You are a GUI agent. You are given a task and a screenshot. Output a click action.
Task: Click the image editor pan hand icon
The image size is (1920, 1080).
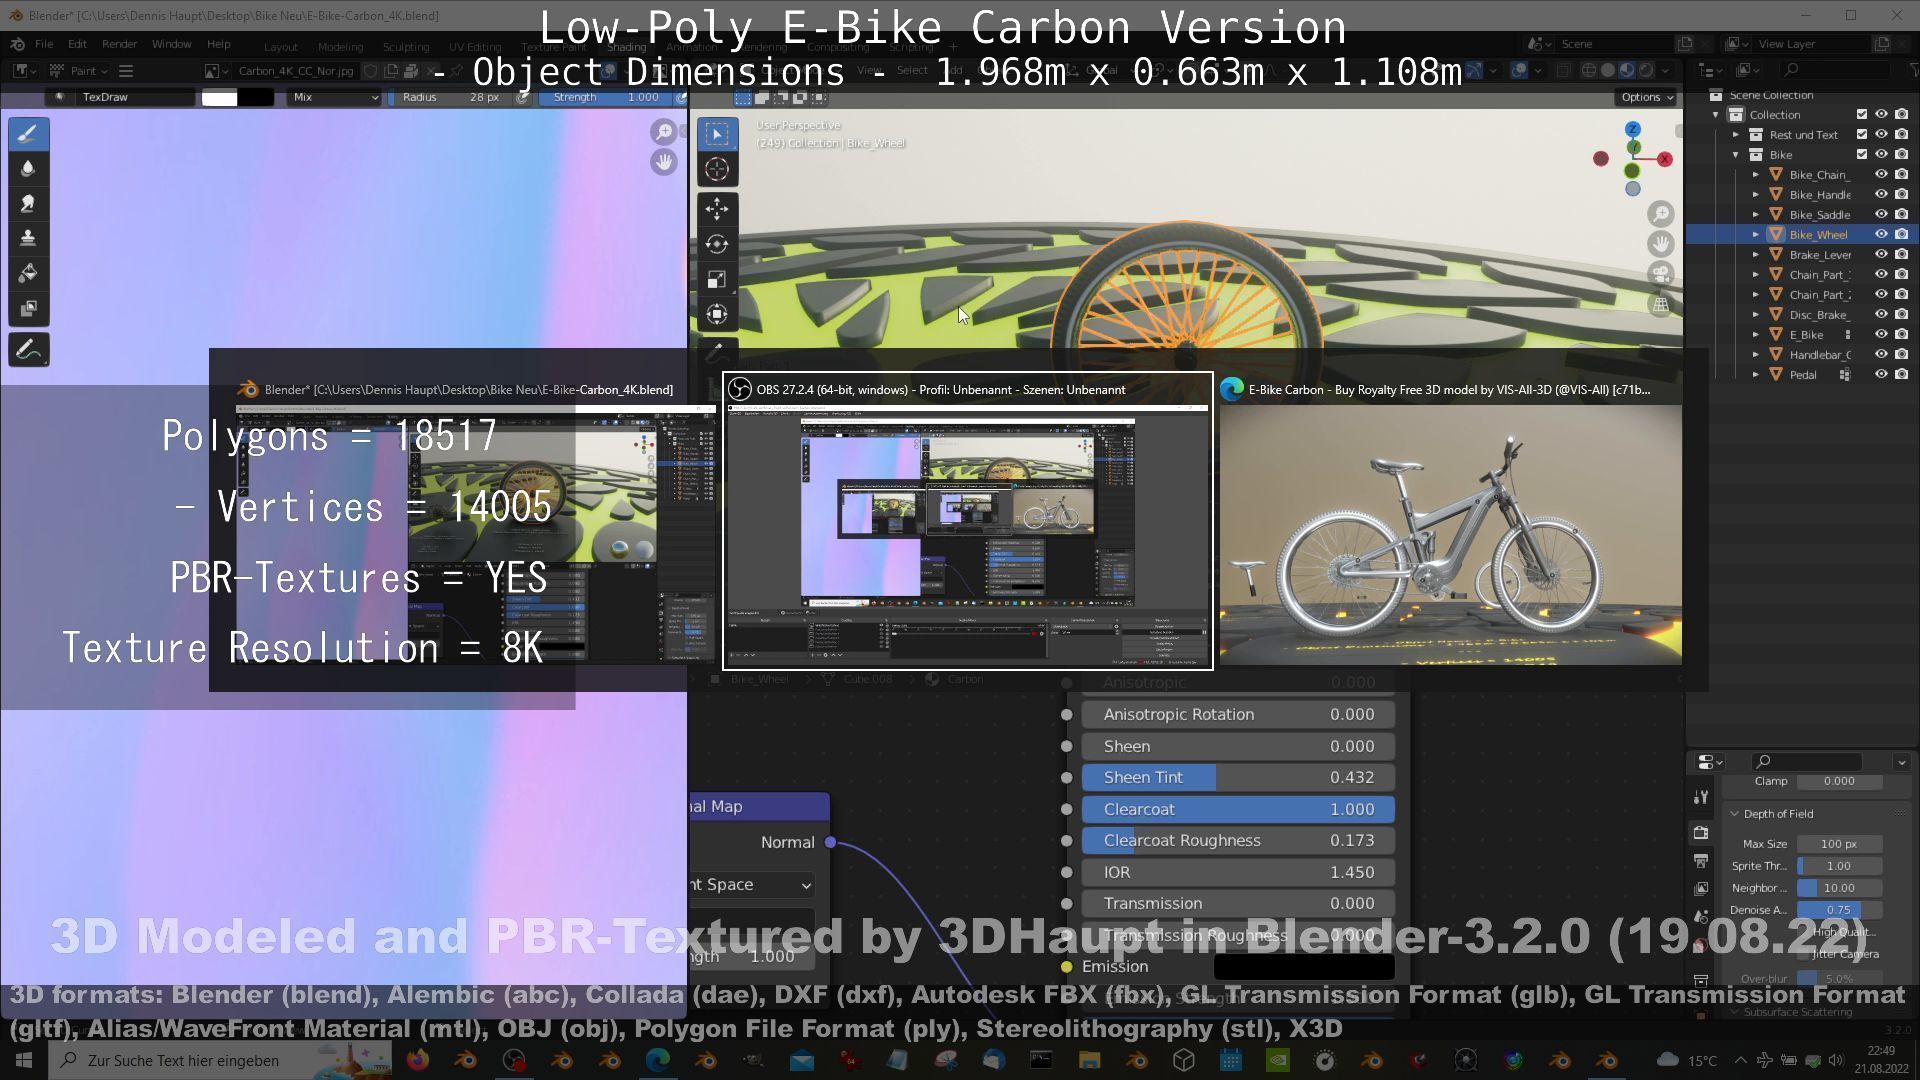[x=664, y=162]
